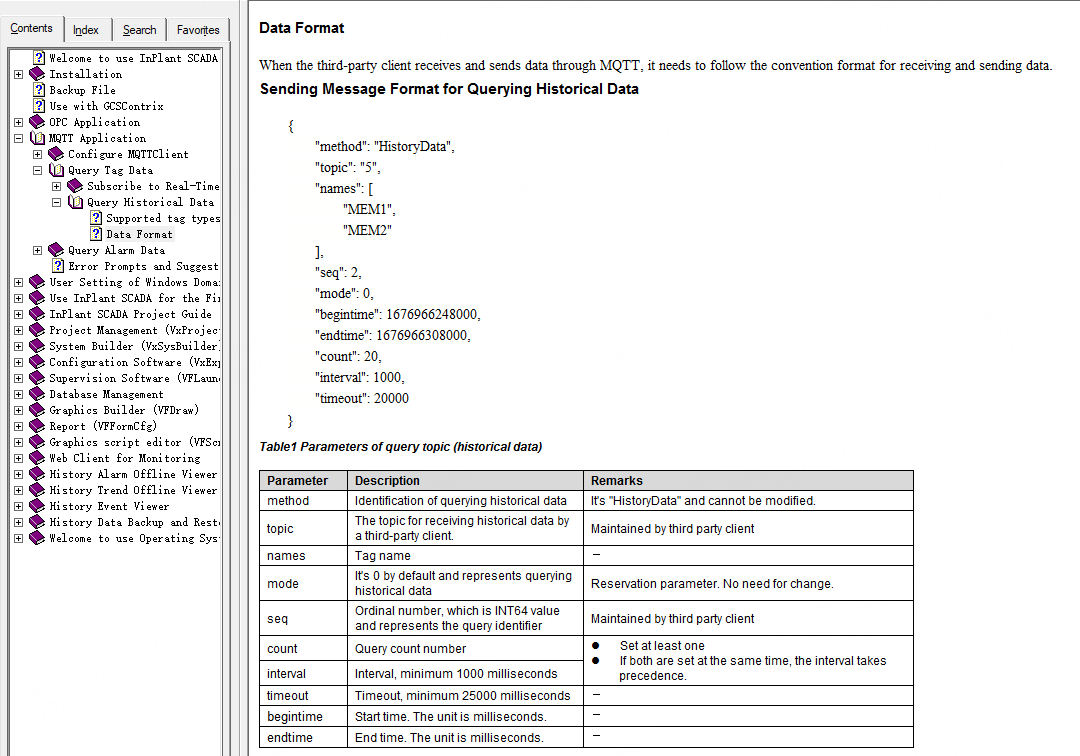Click the book icon for System Builder (VxSysBuilder)
Image resolution: width=1080 pixels, height=756 pixels.
coord(37,346)
